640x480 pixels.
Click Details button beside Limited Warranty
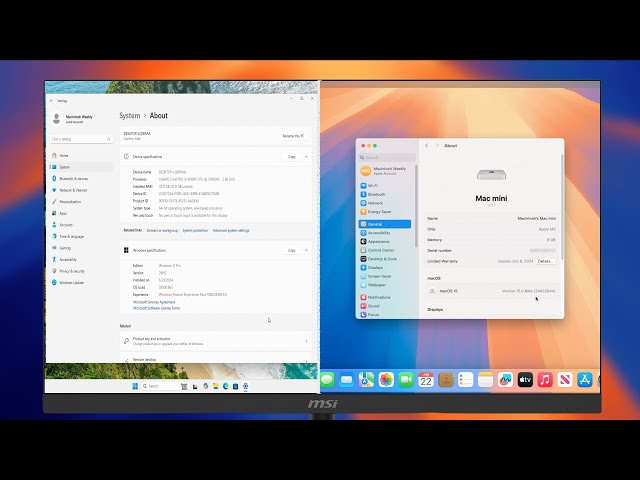tap(545, 261)
